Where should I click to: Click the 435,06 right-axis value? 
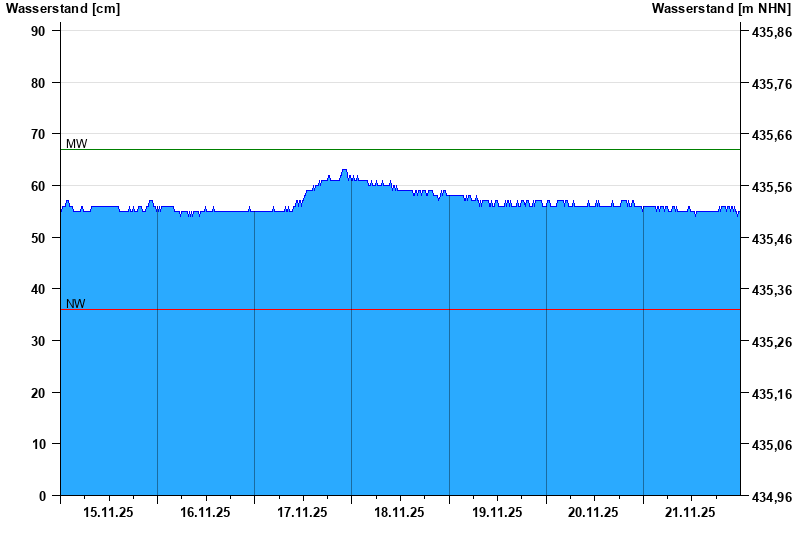[x=772, y=445]
